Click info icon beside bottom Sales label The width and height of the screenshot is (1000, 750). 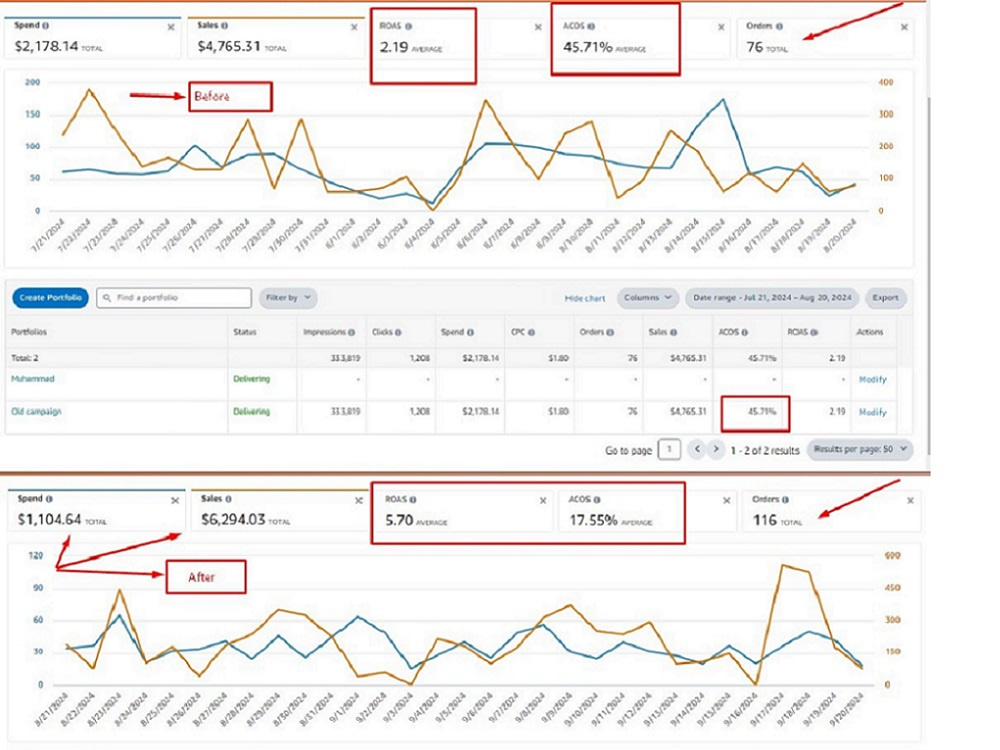(x=228, y=499)
